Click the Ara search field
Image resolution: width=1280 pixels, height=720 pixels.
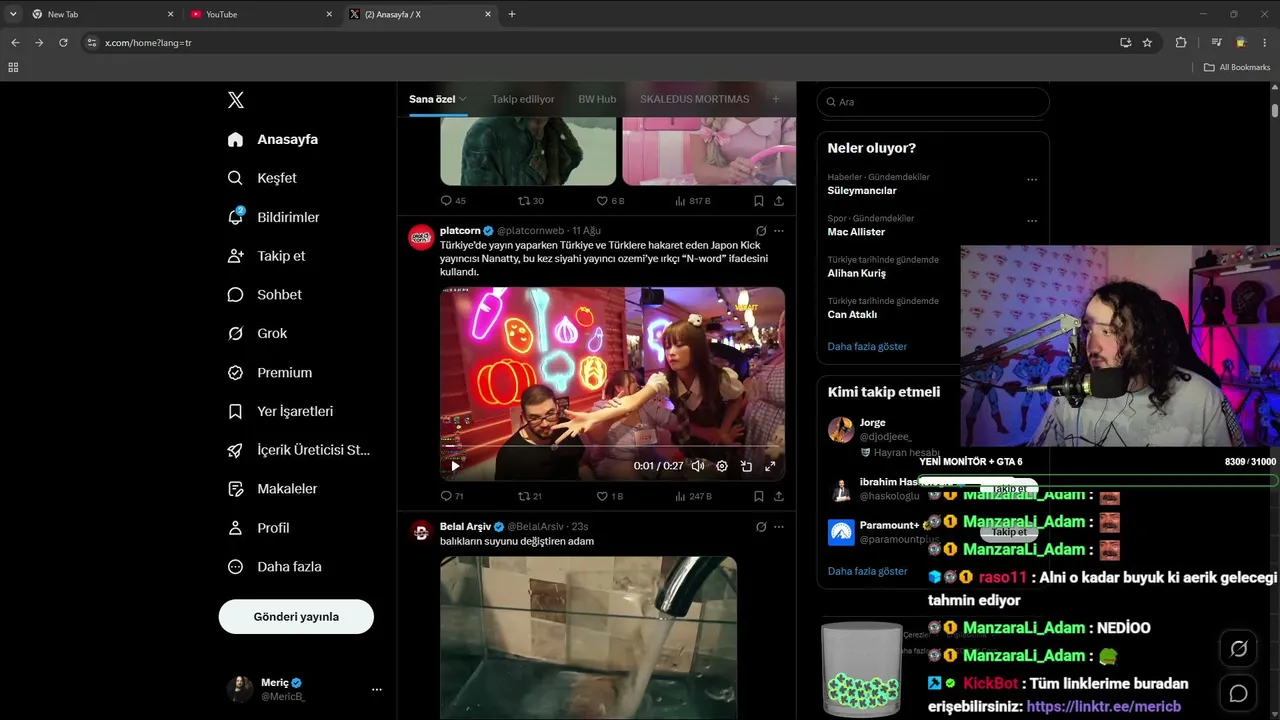933,102
